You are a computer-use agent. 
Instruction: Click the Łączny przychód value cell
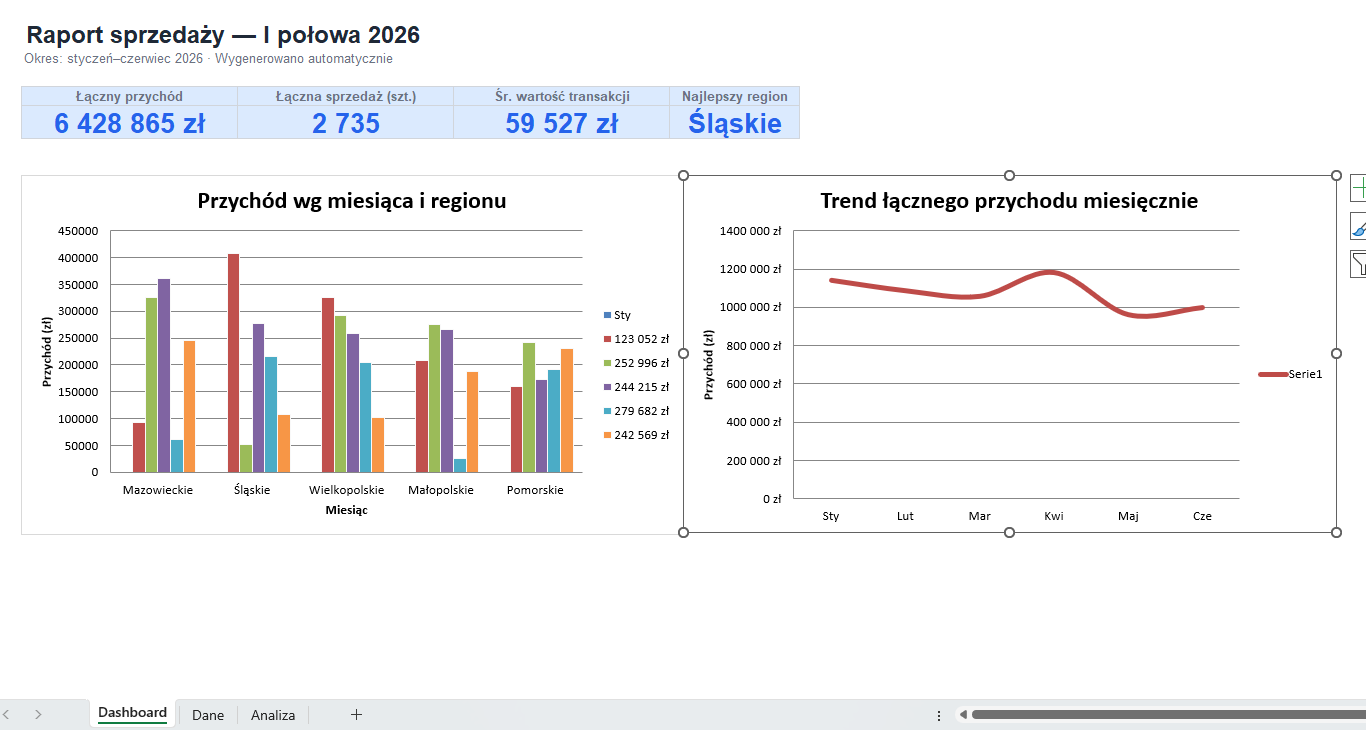[130, 123]
